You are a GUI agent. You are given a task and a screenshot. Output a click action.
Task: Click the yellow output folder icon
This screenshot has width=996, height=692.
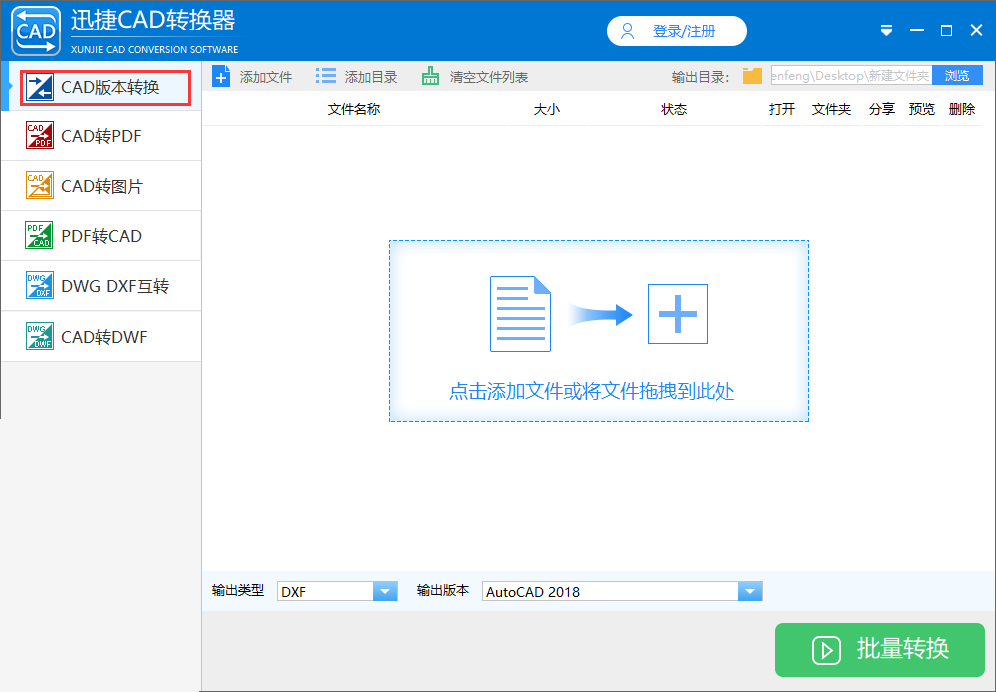coord(752,76)
